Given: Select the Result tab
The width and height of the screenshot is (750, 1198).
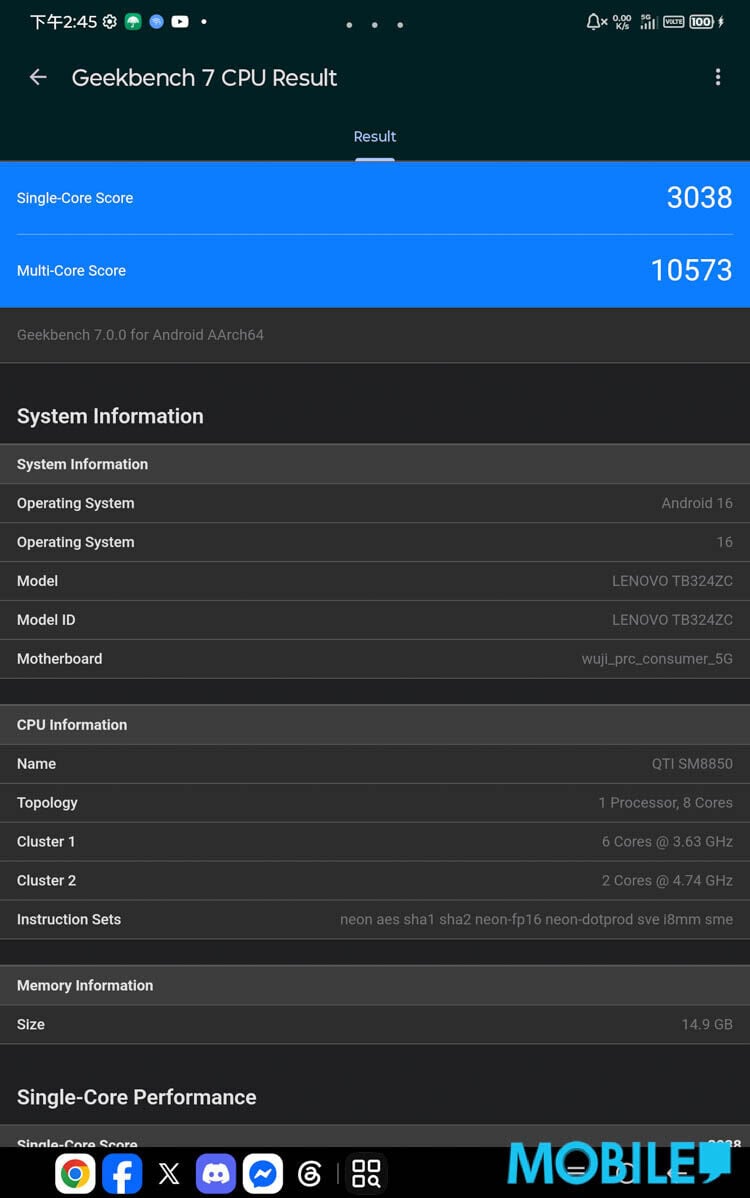Looking at the screenshot, I should tap(374, 137).
